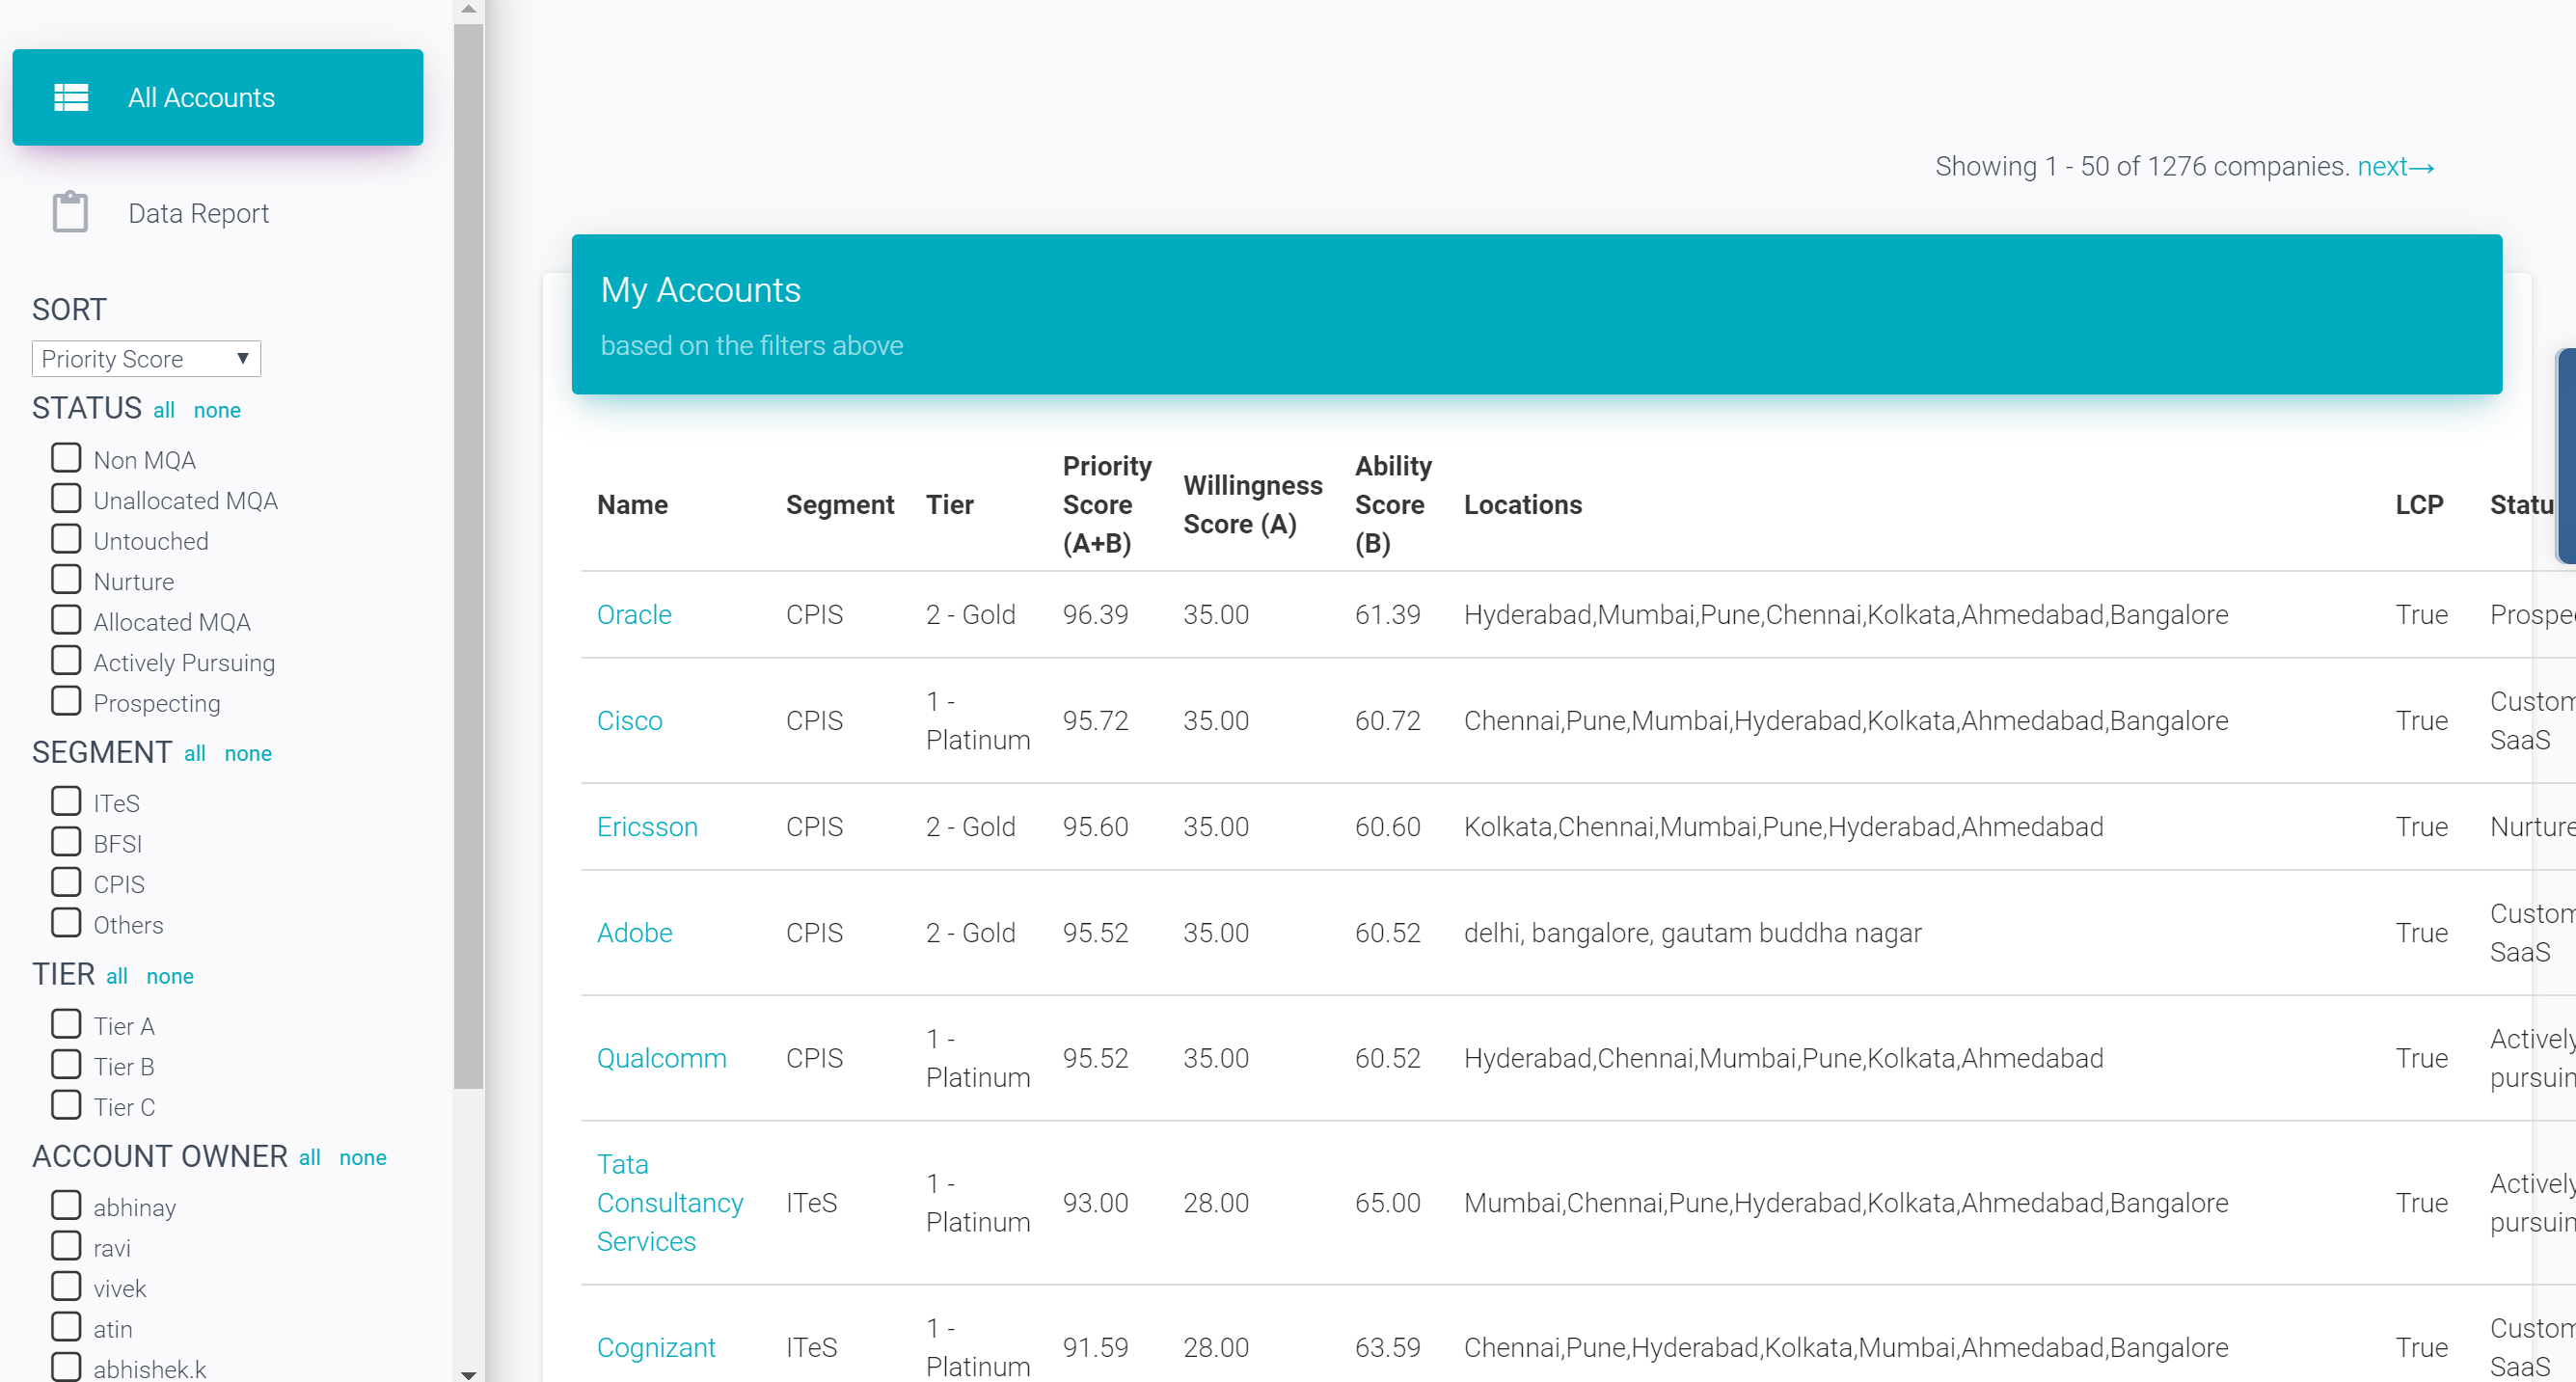
Task: Click the Name column header
Action: [632, 505]
